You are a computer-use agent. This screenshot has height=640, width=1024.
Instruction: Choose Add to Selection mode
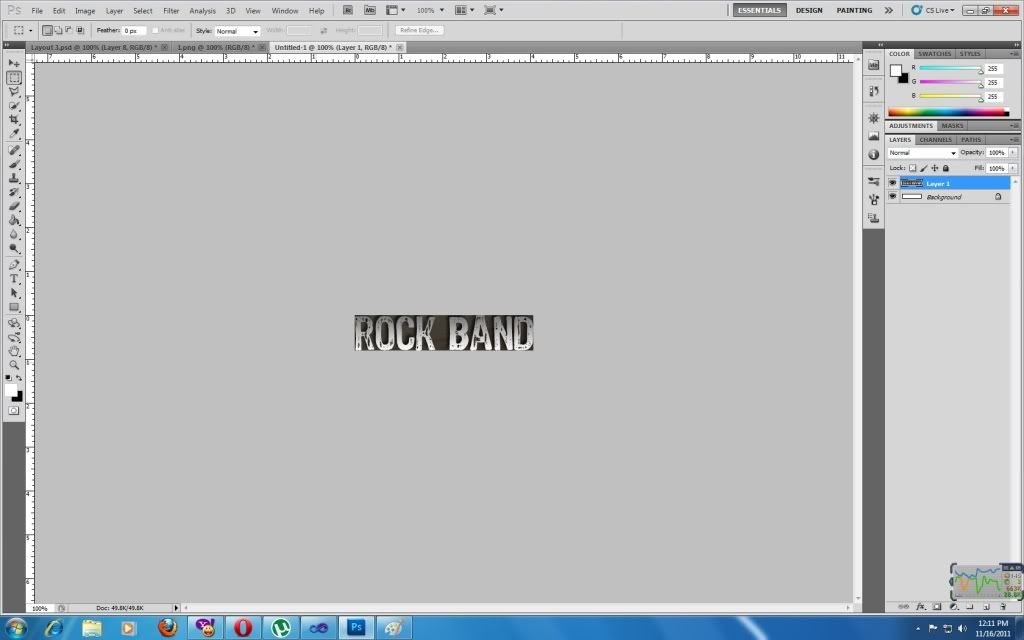(x=58, y=30)
